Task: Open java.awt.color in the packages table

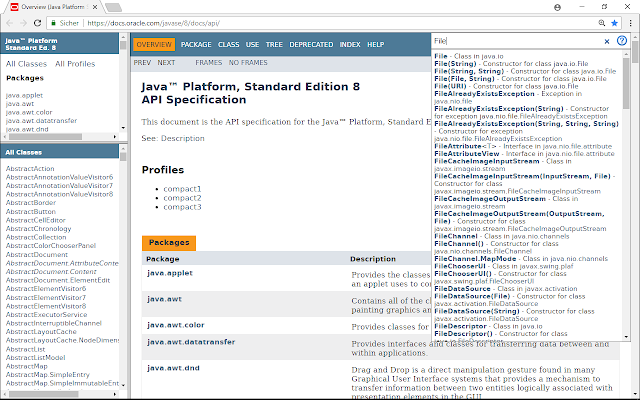Action: pyautogui.click(x=176, y=325)
